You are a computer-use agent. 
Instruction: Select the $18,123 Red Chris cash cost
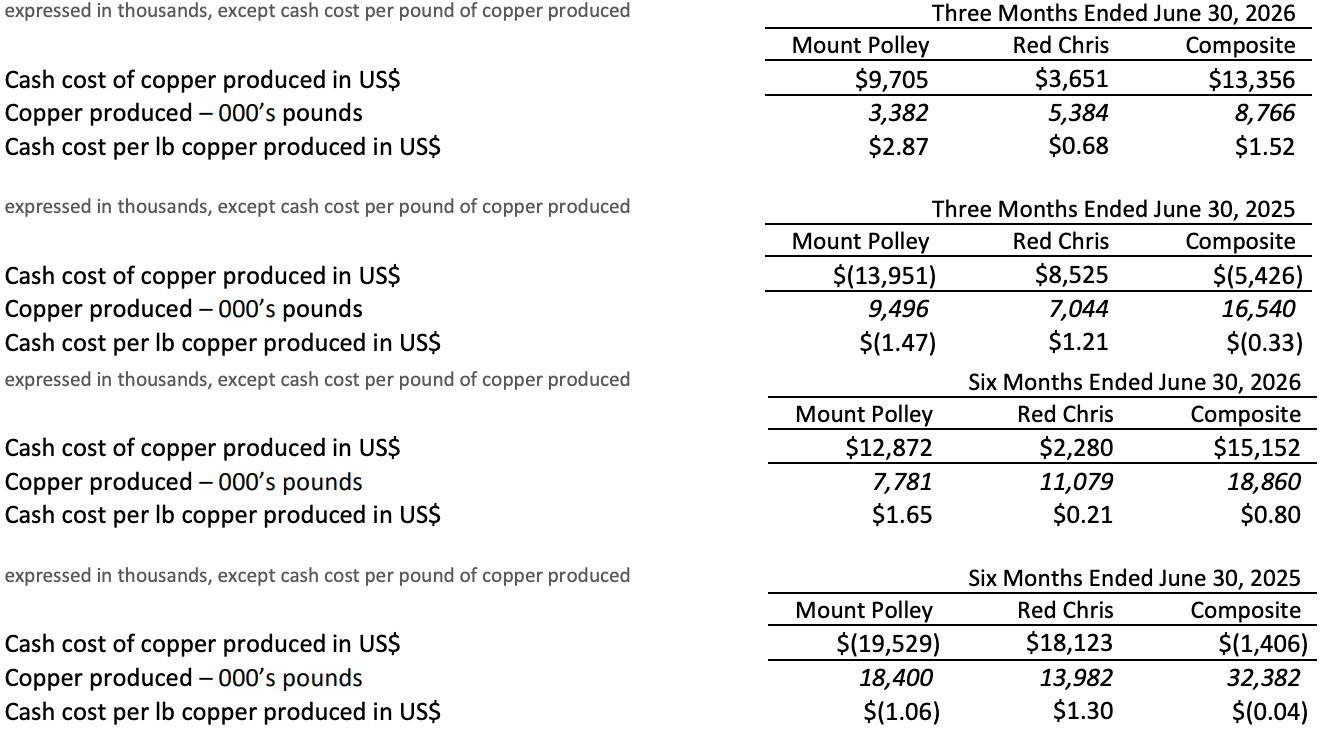[x=1069, y=644]
